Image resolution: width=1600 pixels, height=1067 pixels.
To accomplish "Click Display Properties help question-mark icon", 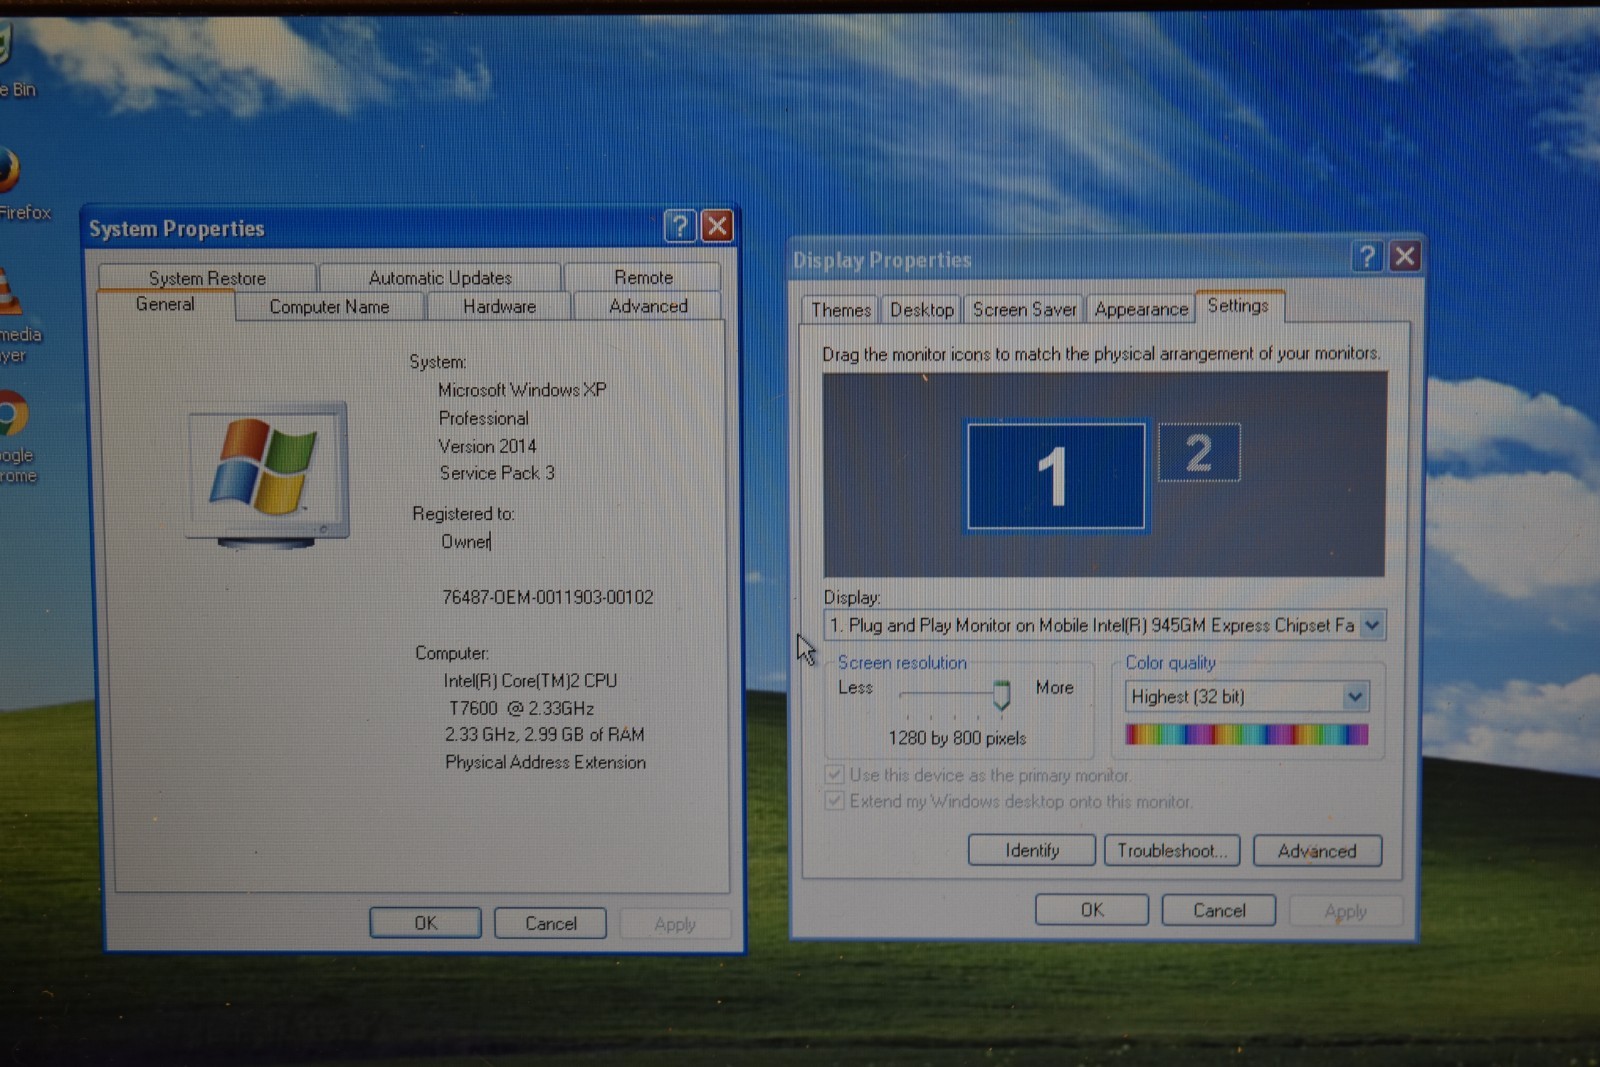I will click(1367, 257).
